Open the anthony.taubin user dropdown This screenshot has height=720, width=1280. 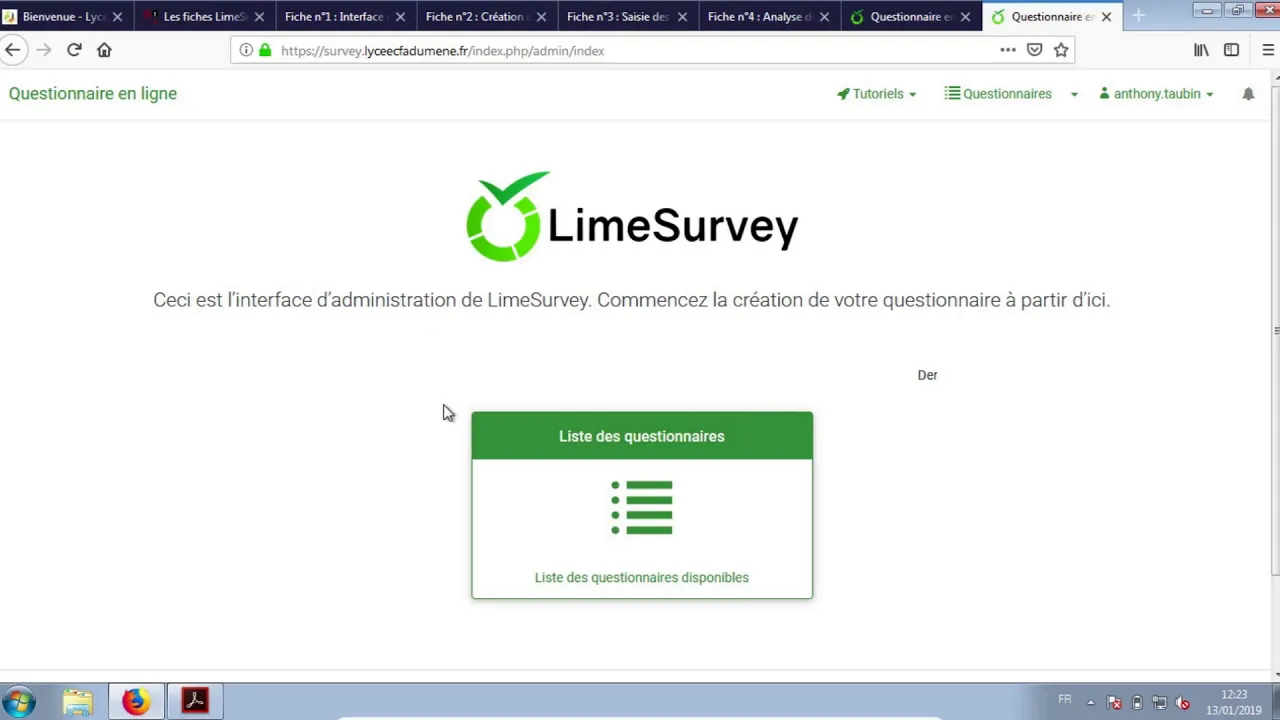click(x=1156, y=94)
